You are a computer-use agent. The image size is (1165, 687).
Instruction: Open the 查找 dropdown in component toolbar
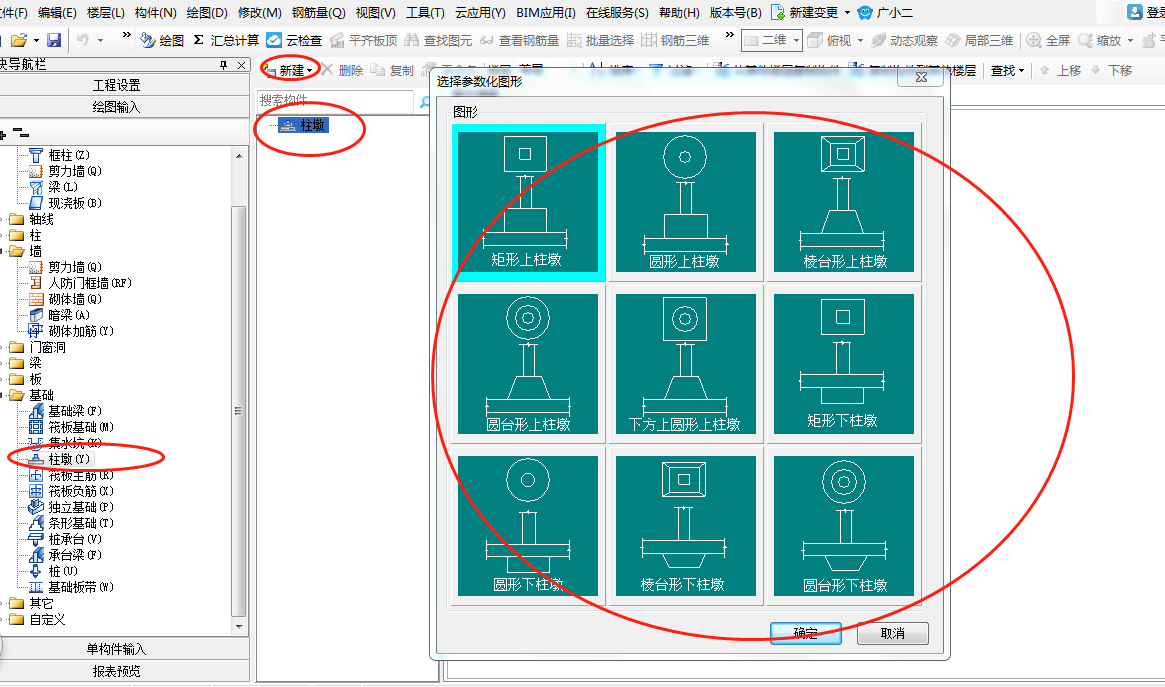[1007, 71]
